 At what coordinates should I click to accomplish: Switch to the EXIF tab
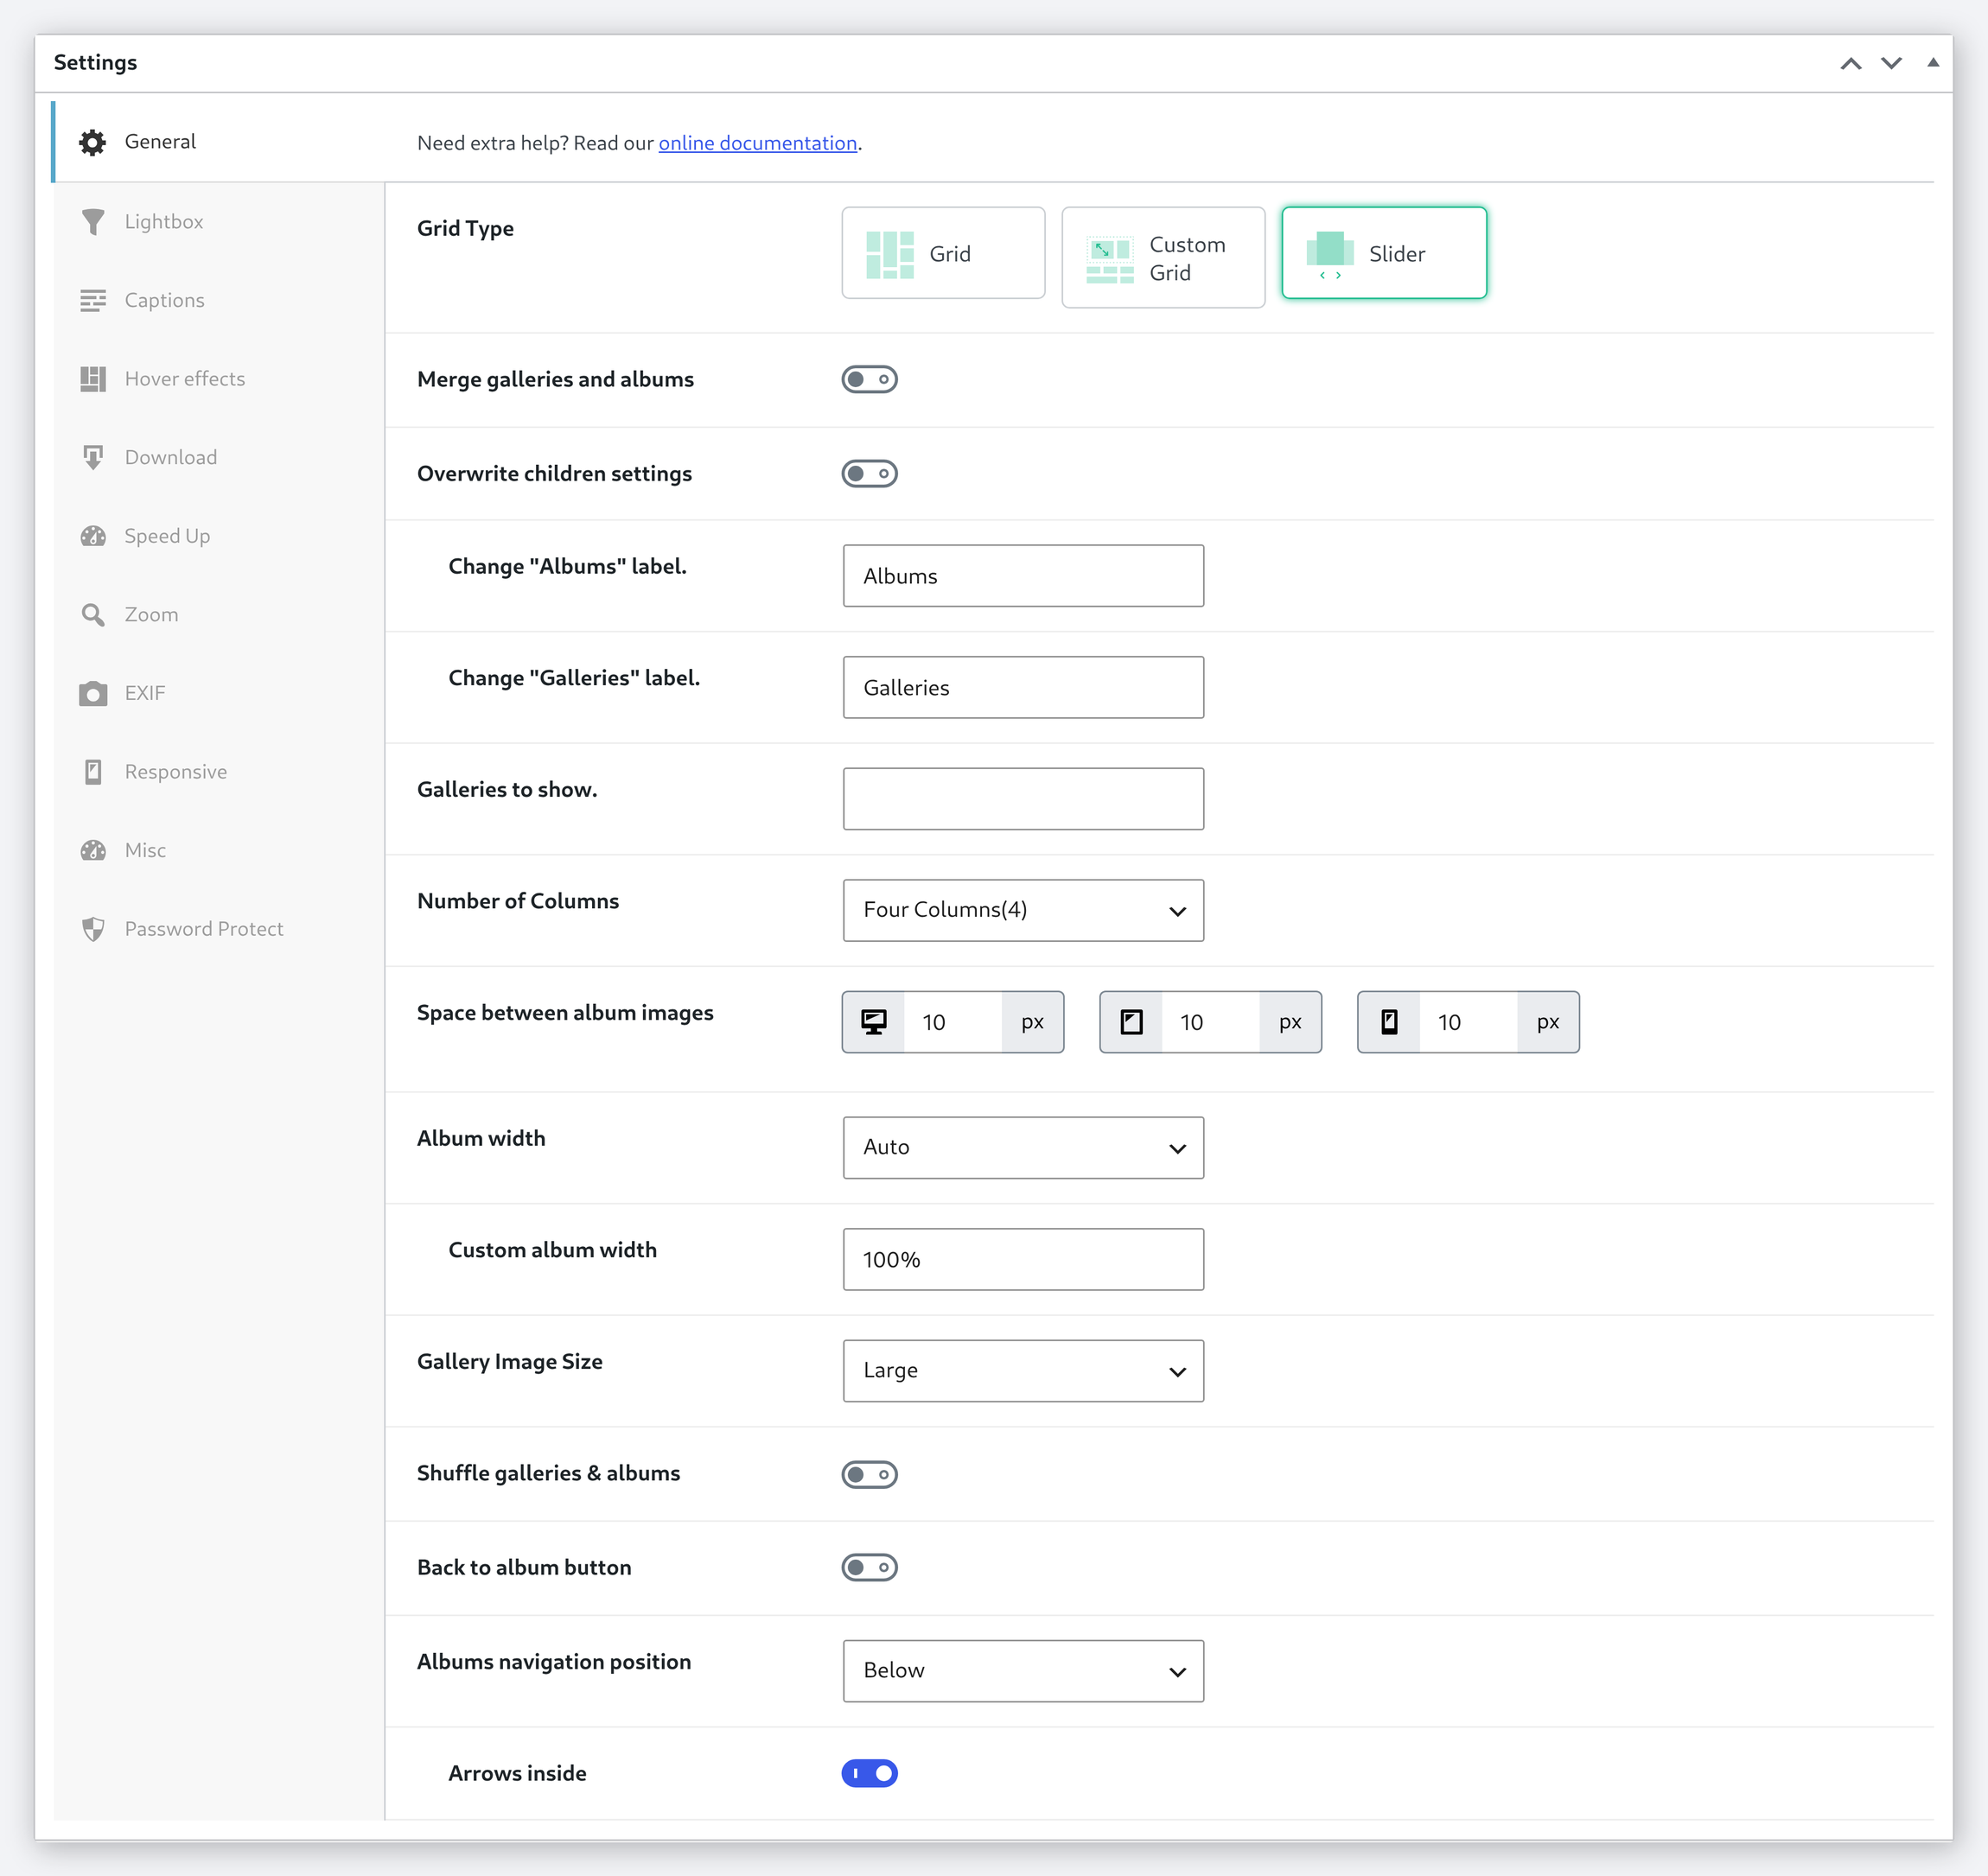click(218, 693)
